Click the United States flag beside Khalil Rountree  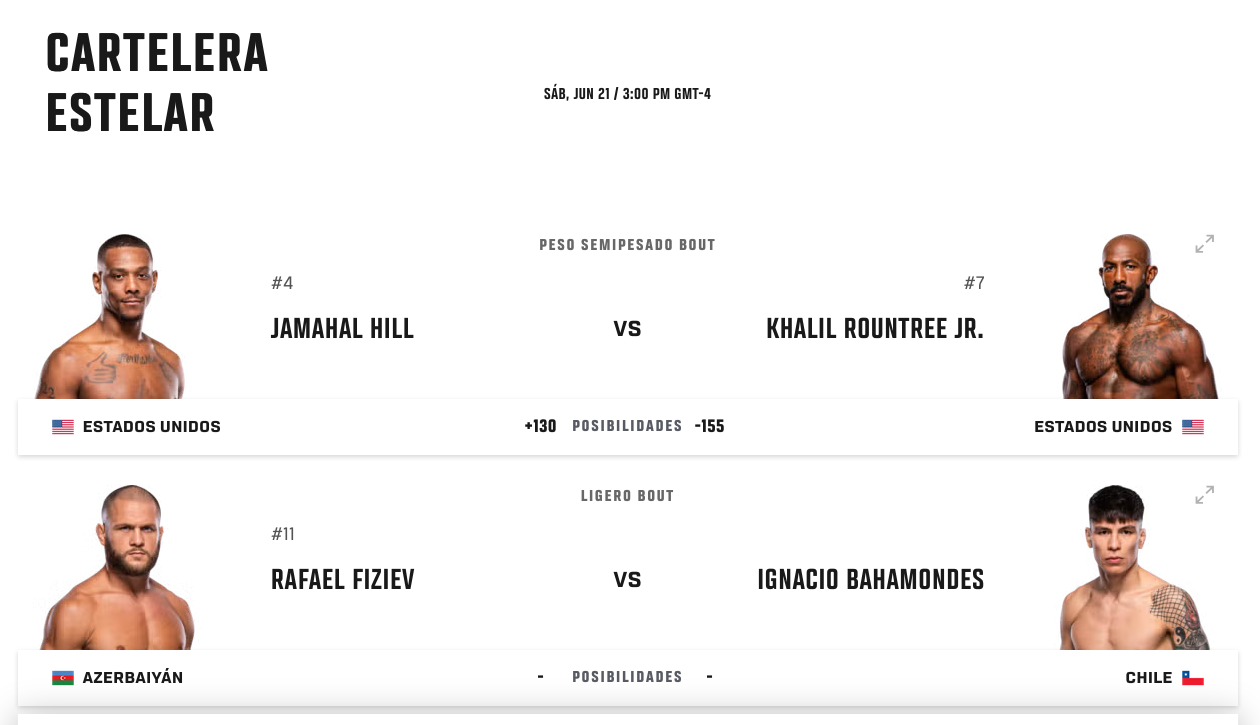point(1193,427)
